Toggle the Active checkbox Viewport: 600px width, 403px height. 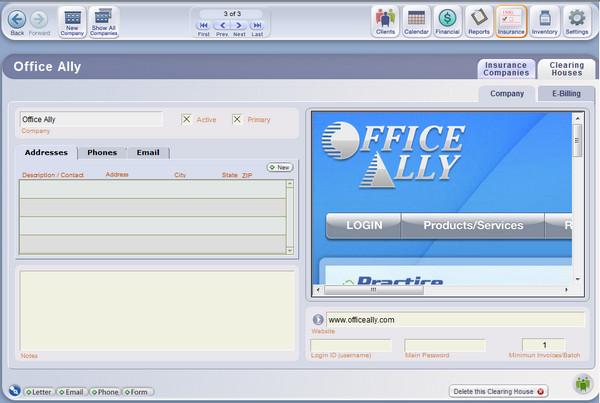186,119
